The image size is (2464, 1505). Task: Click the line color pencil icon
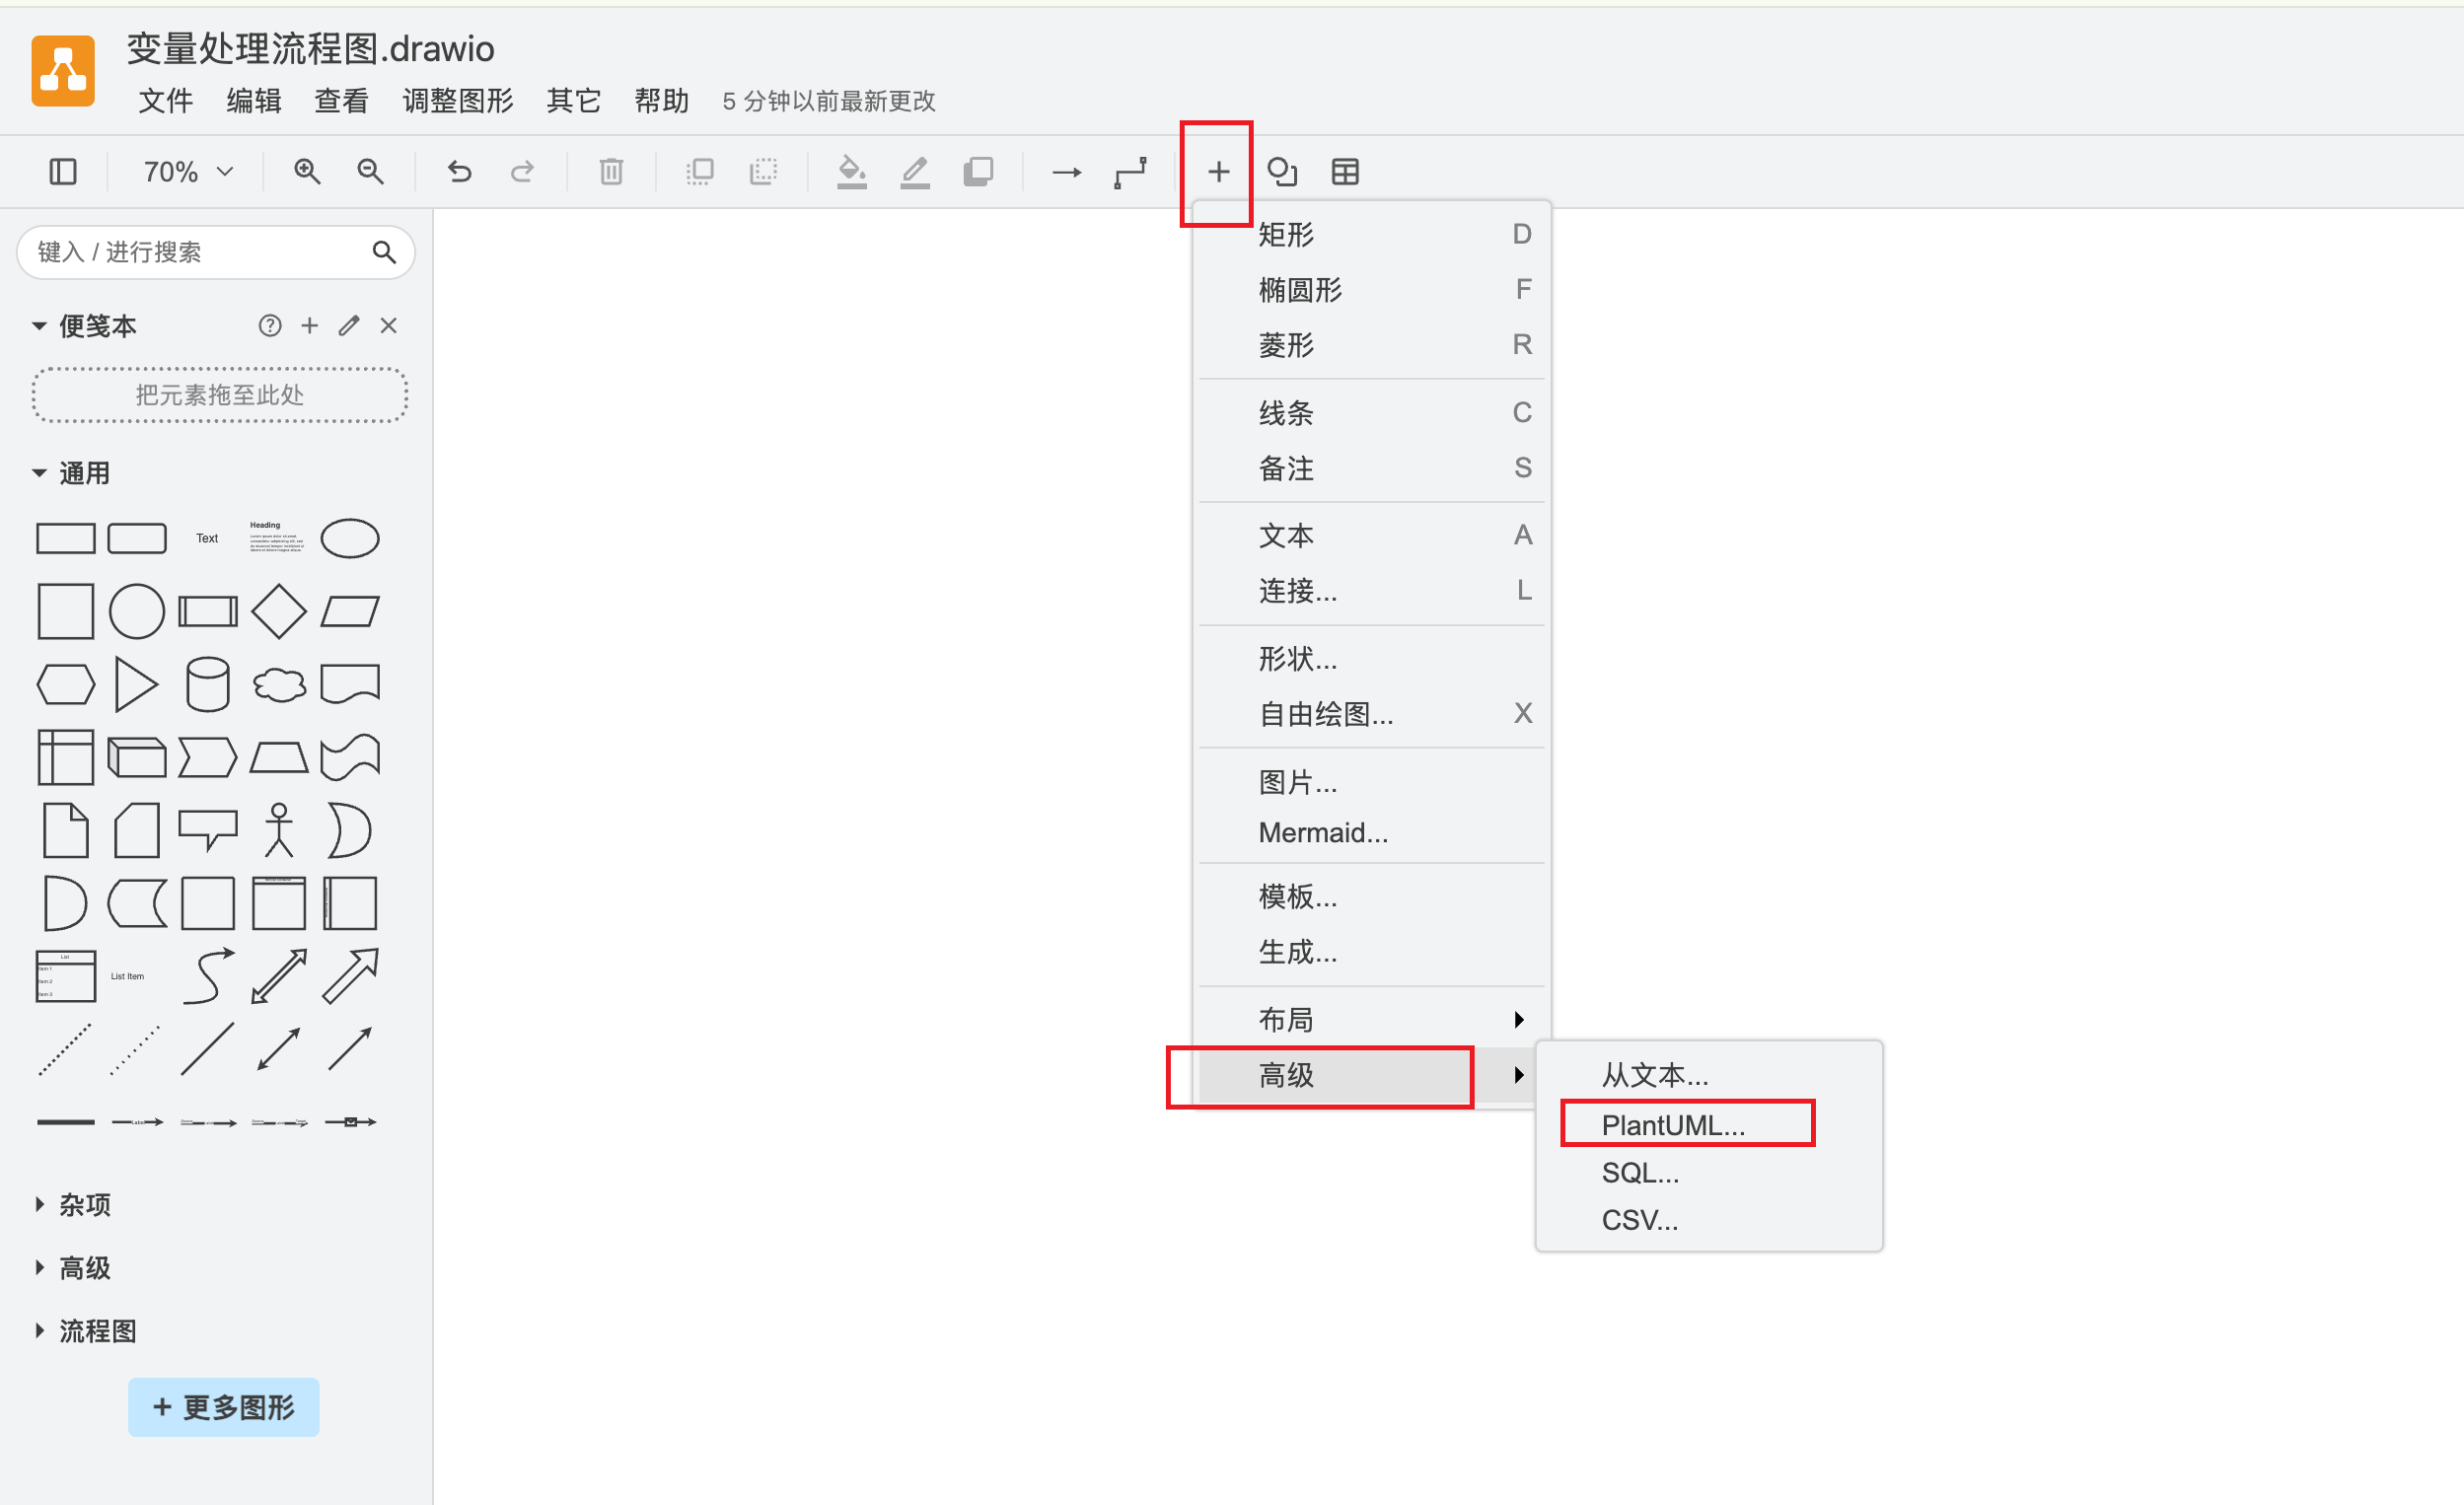coord(914,172)
